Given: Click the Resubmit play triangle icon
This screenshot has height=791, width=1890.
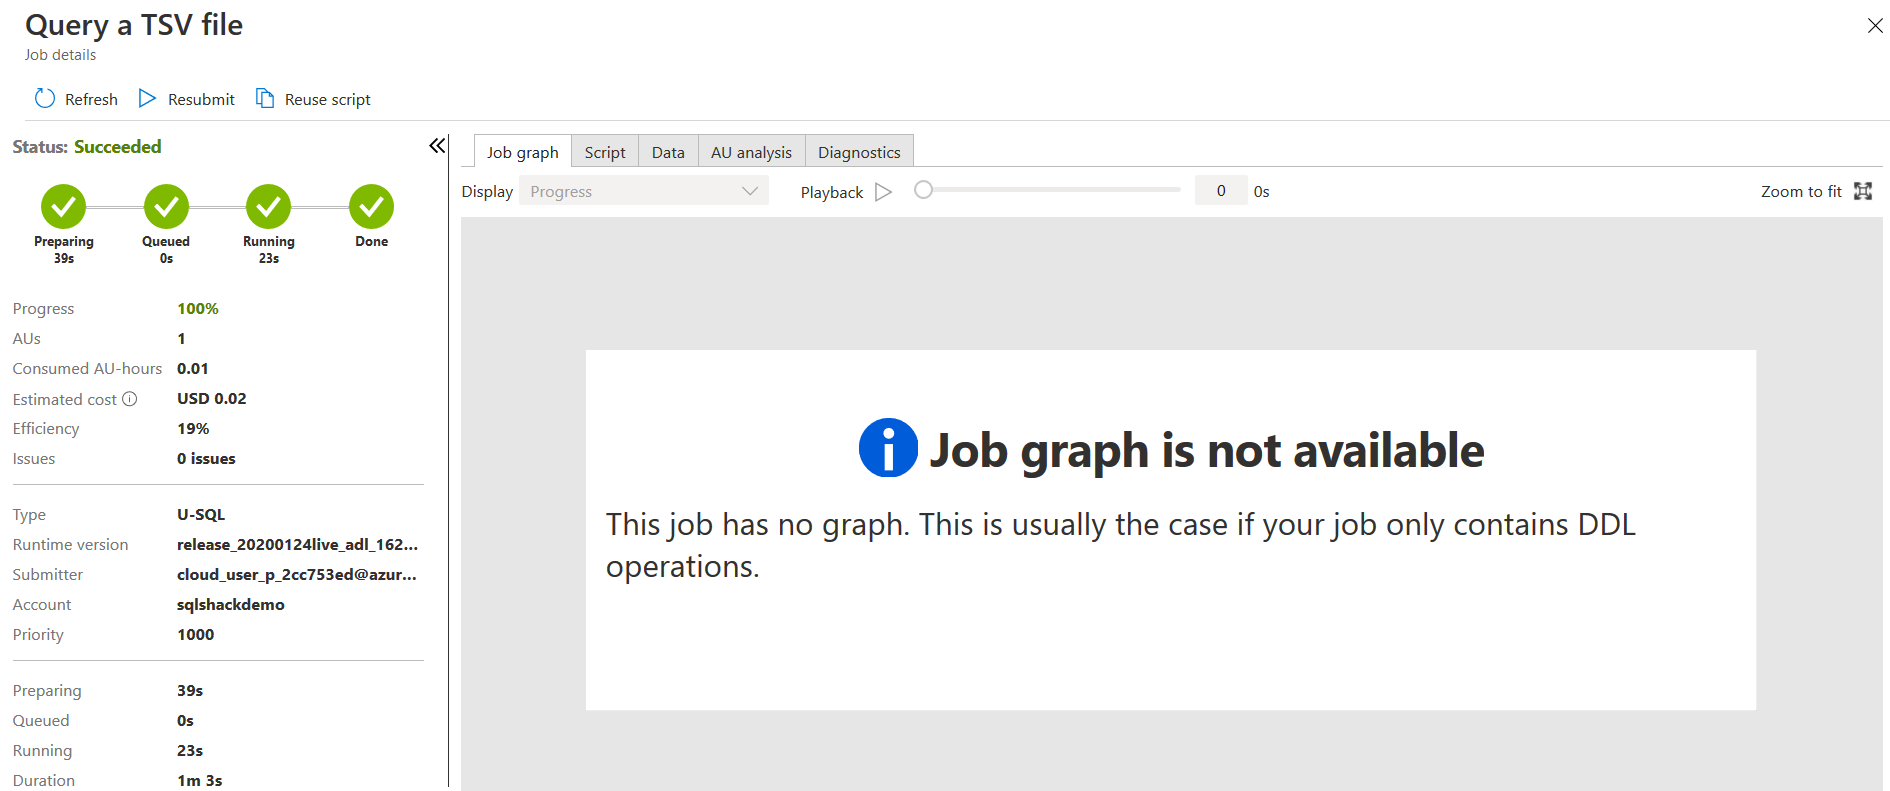Looking at the screenshot, I should (147, 98).
